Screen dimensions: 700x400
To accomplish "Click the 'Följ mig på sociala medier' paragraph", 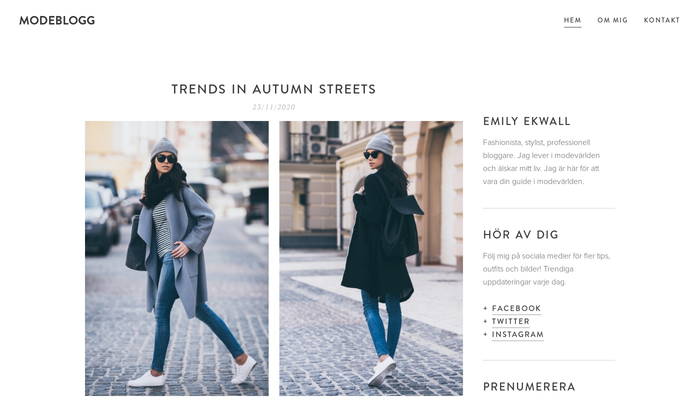I will (546, 269).
